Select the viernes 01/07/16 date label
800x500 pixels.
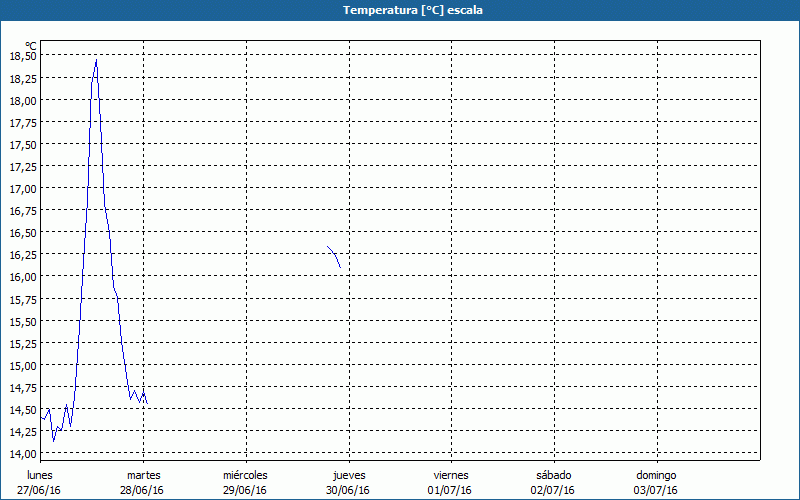(450, 482)
